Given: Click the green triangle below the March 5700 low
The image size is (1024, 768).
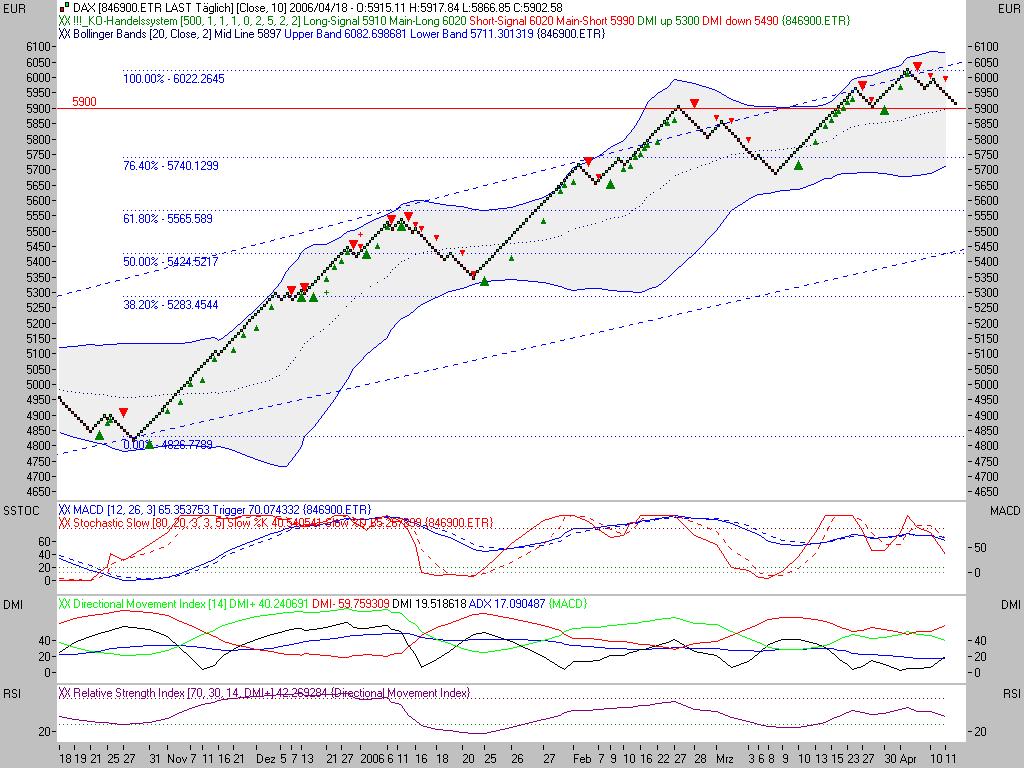Looking at the screenshot, I should tap(798, 166).
